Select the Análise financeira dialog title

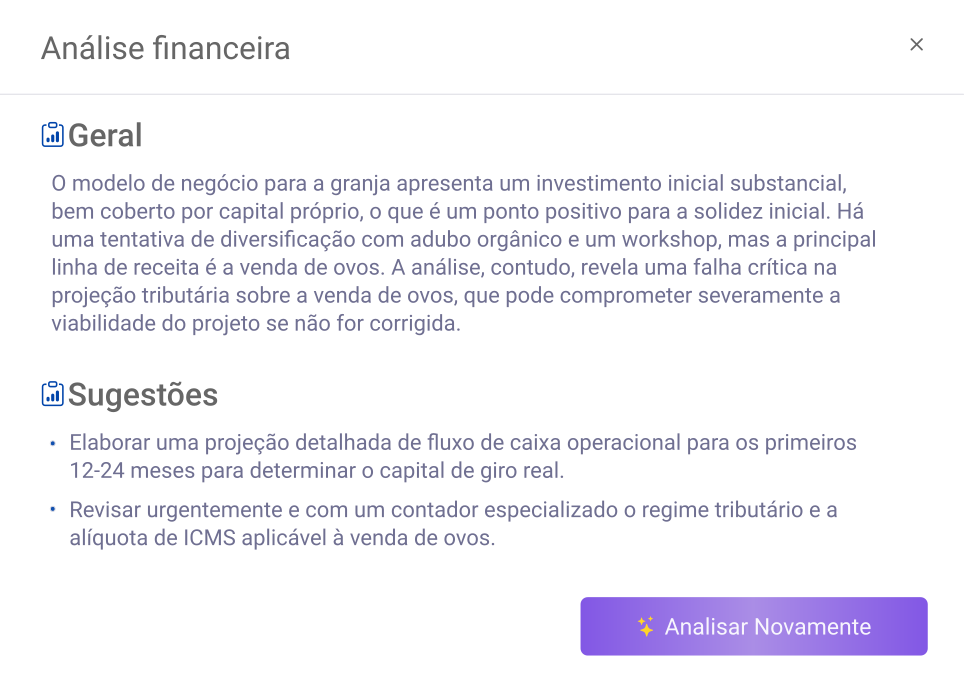[166, 47]
